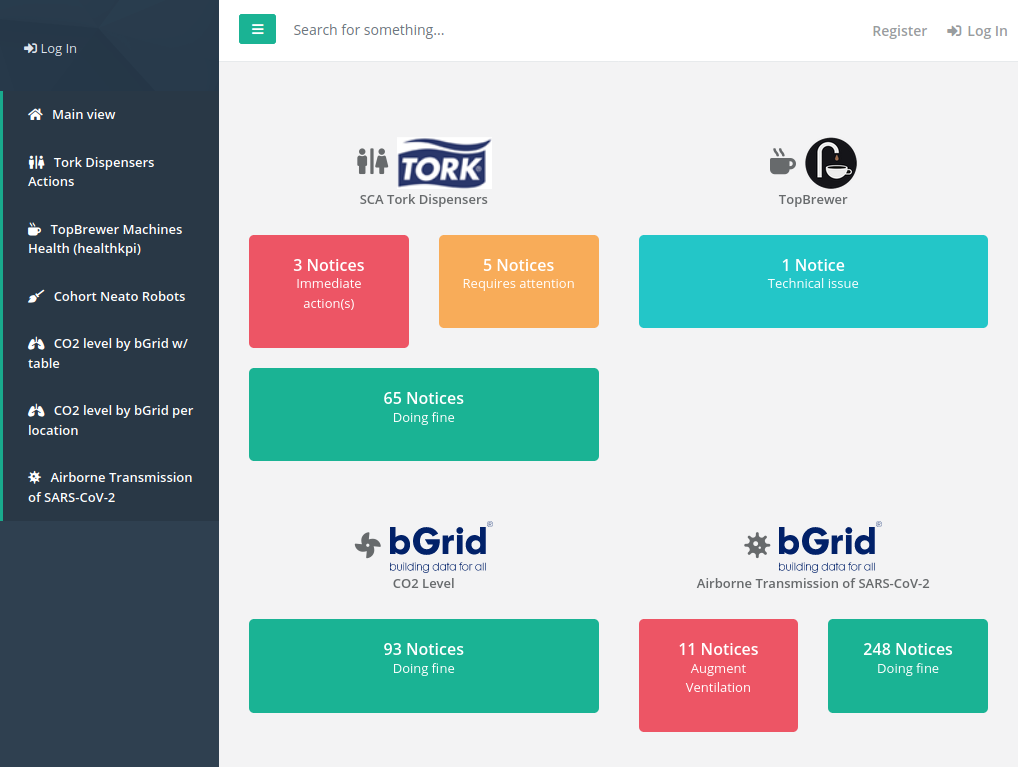
Task: Click virus icon beside sidebar Airborne Transmission
Action: pos(34,477)
